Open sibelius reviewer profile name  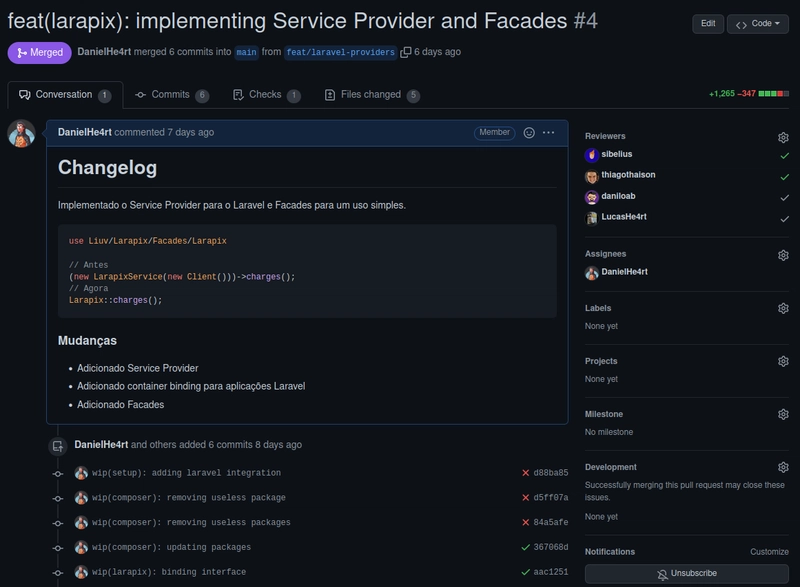(616, 154)
